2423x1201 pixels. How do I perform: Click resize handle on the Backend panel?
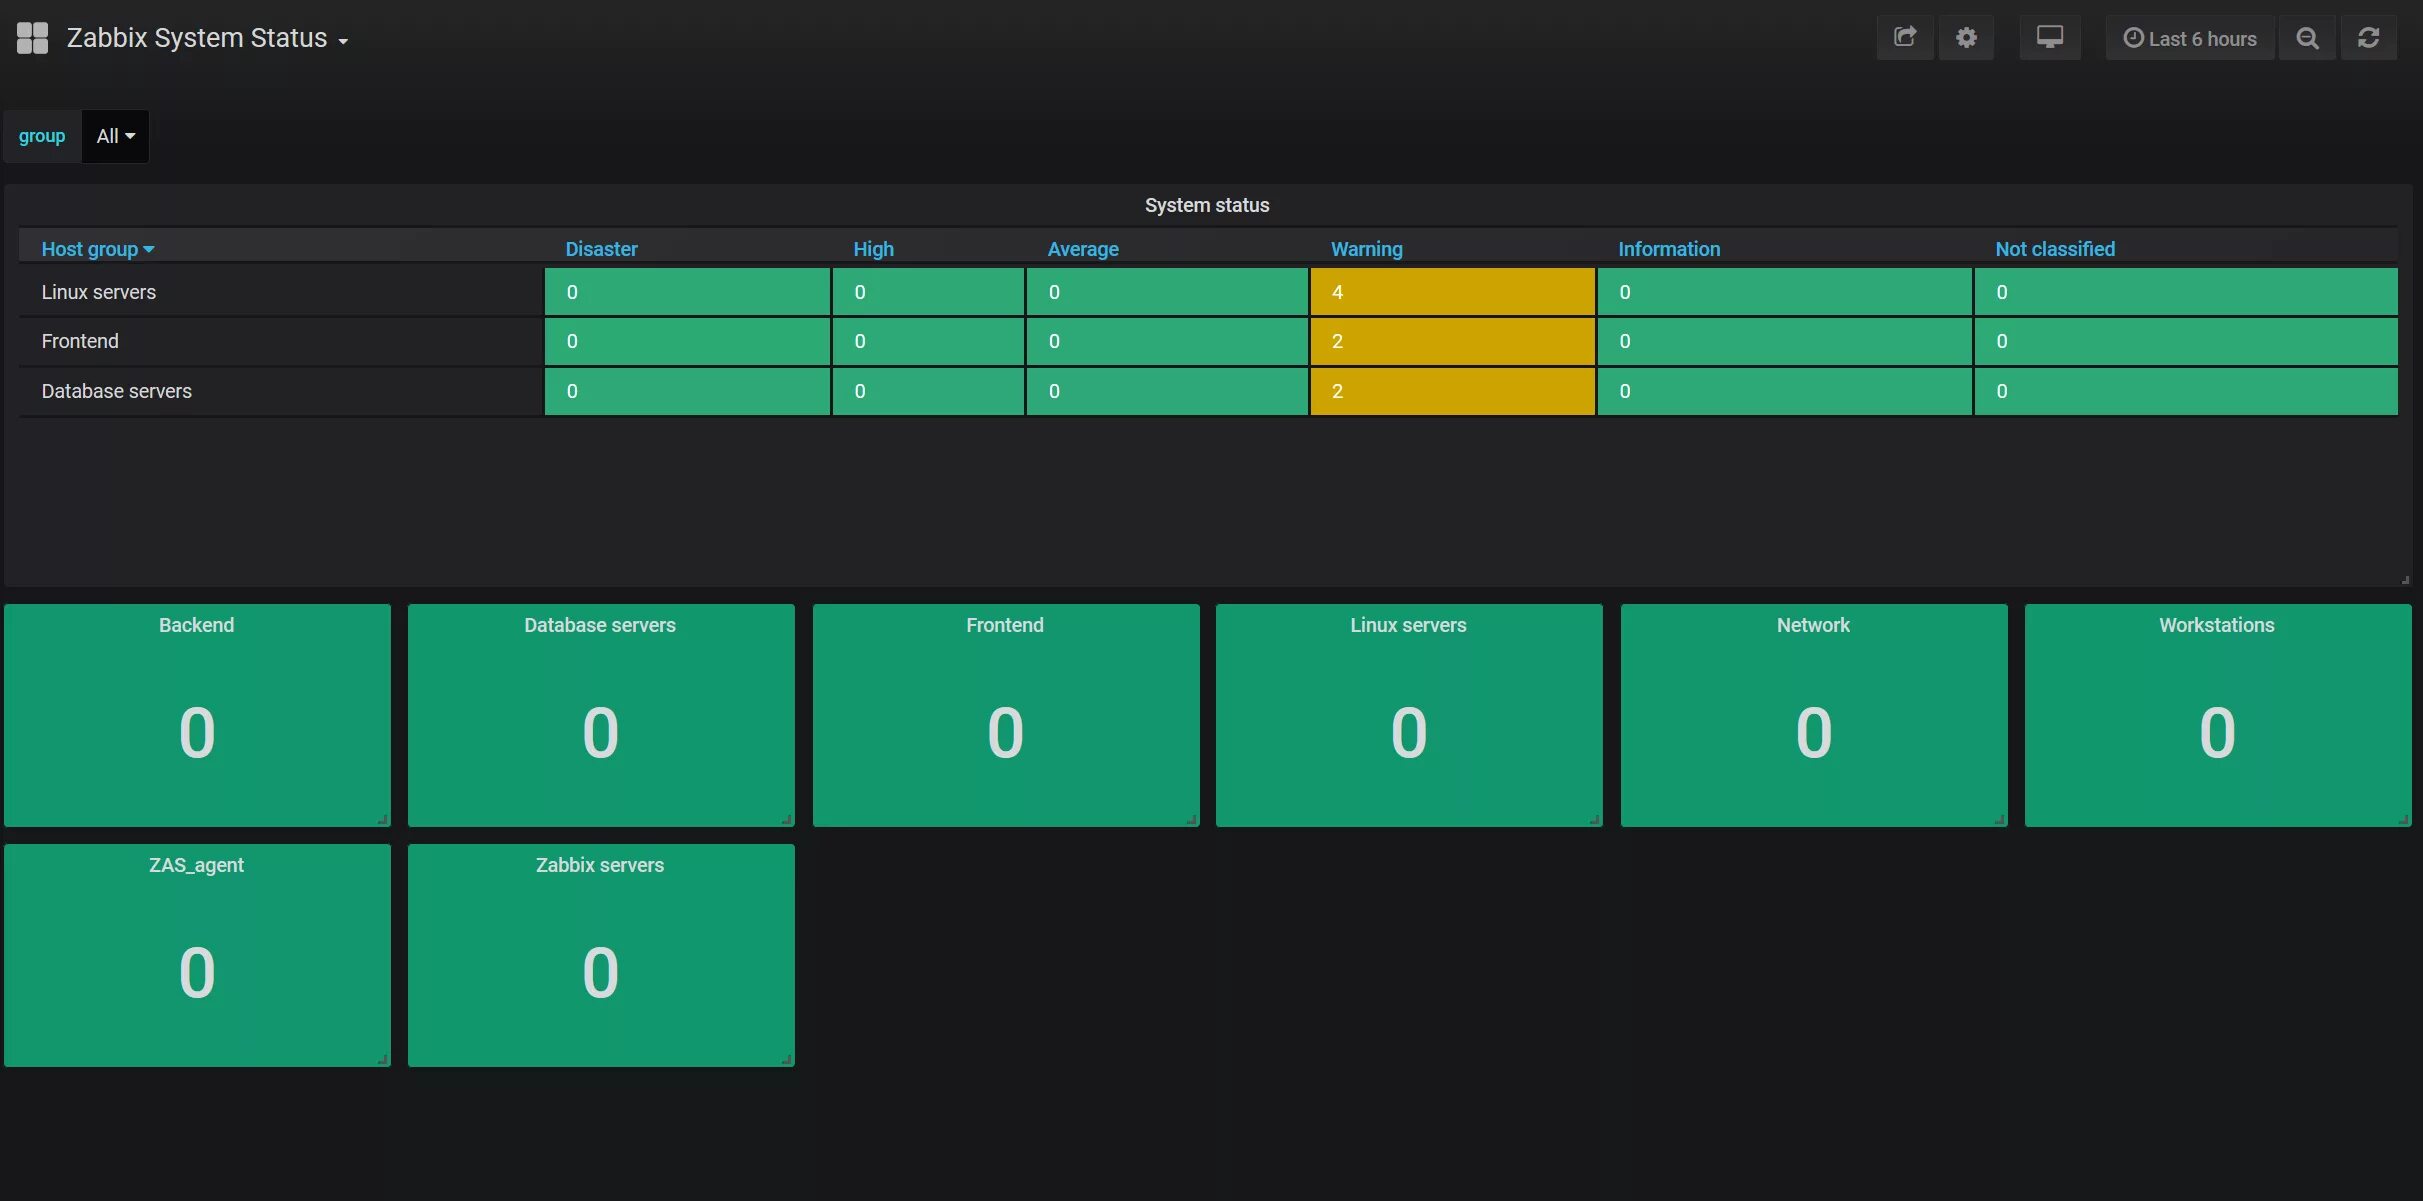[x=383, y=819]
